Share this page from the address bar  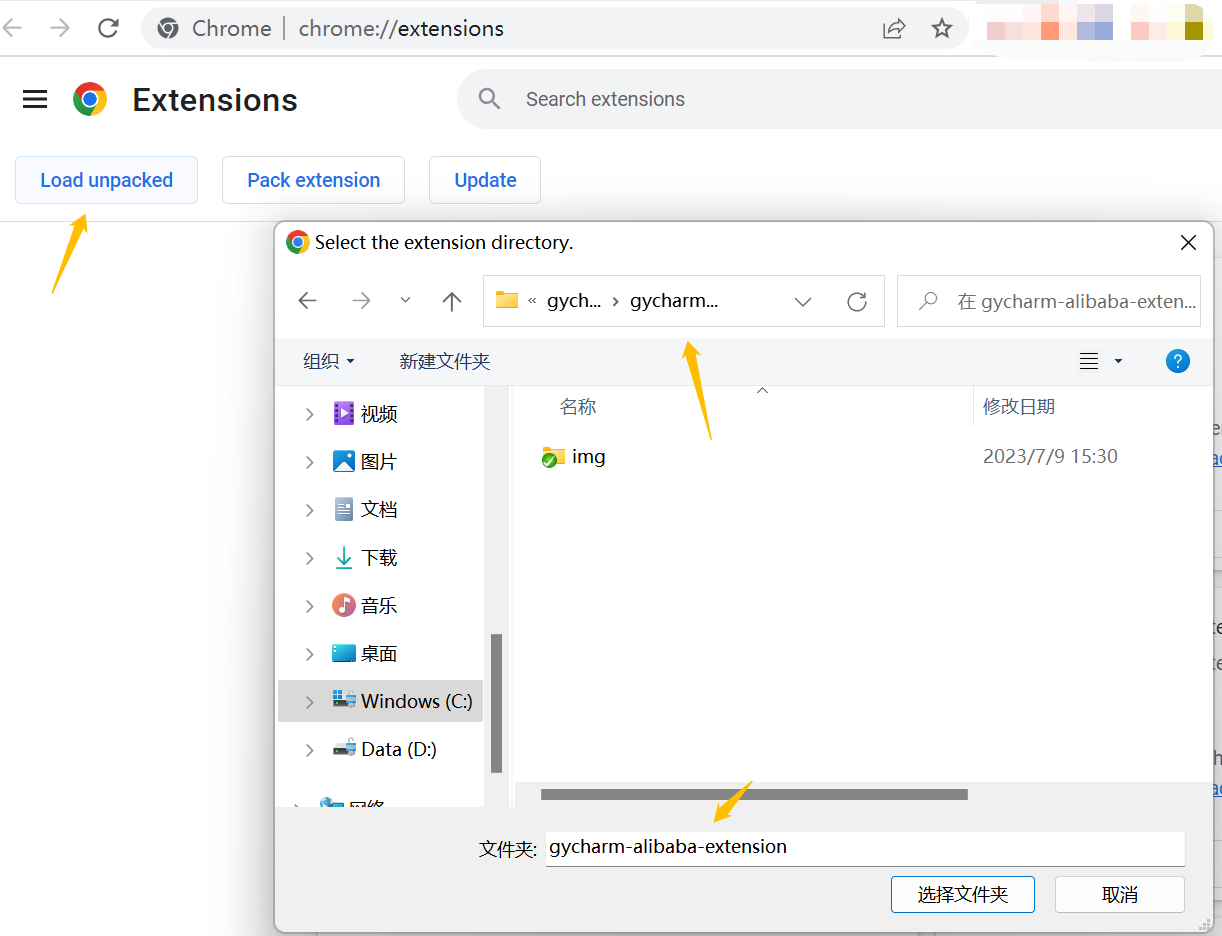[x=894, y=28]
